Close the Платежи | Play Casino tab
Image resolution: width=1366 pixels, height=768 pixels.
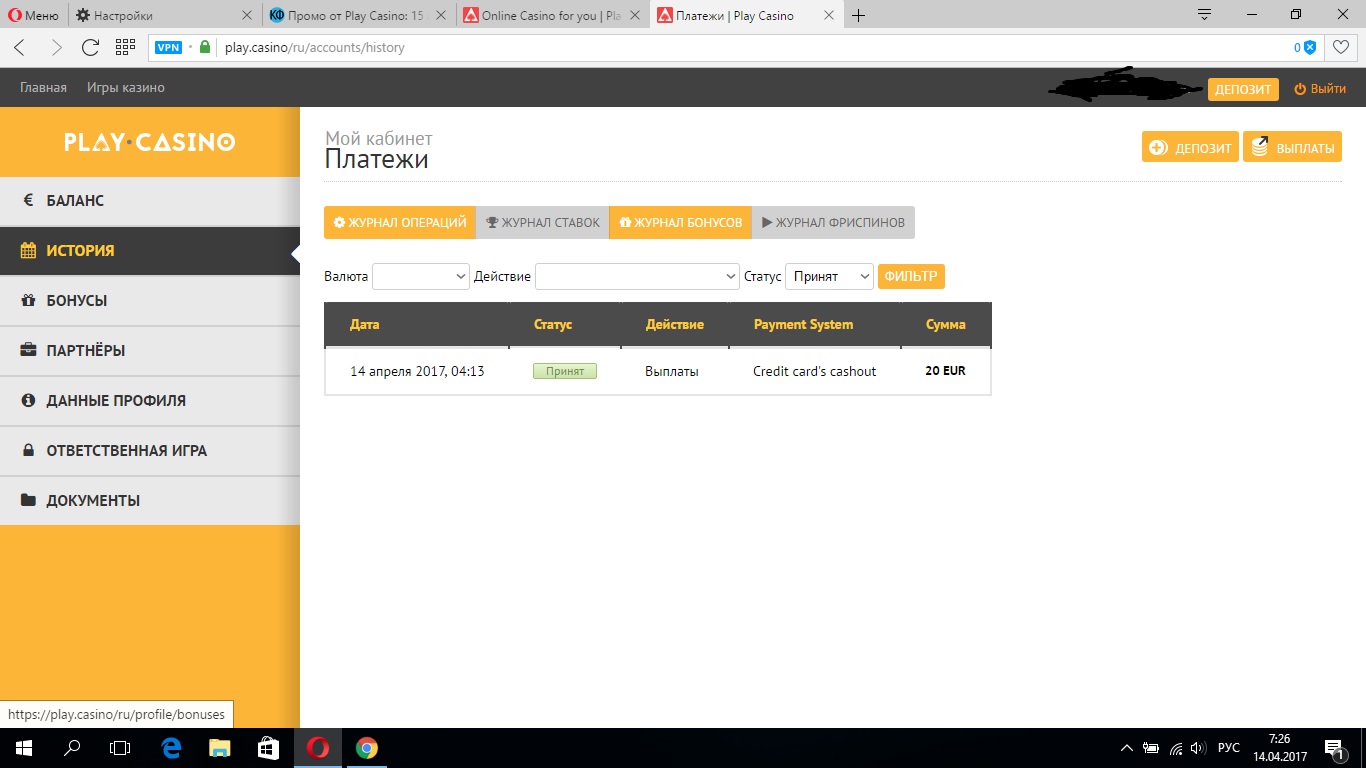tap(830, 16)
